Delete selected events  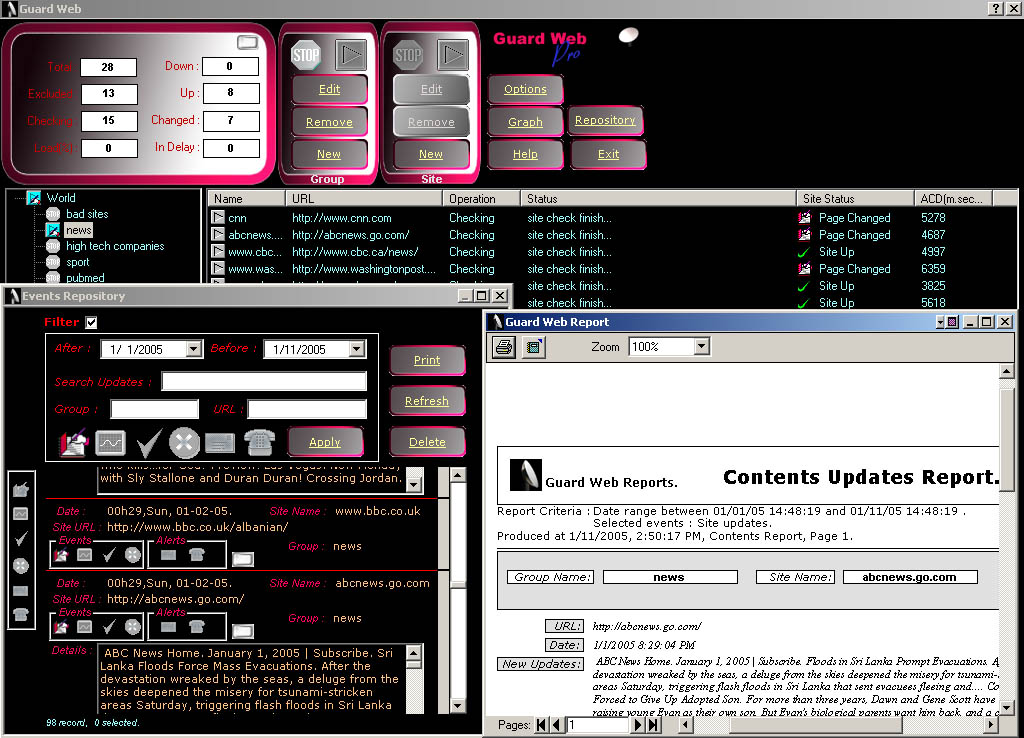coord(427,442)
